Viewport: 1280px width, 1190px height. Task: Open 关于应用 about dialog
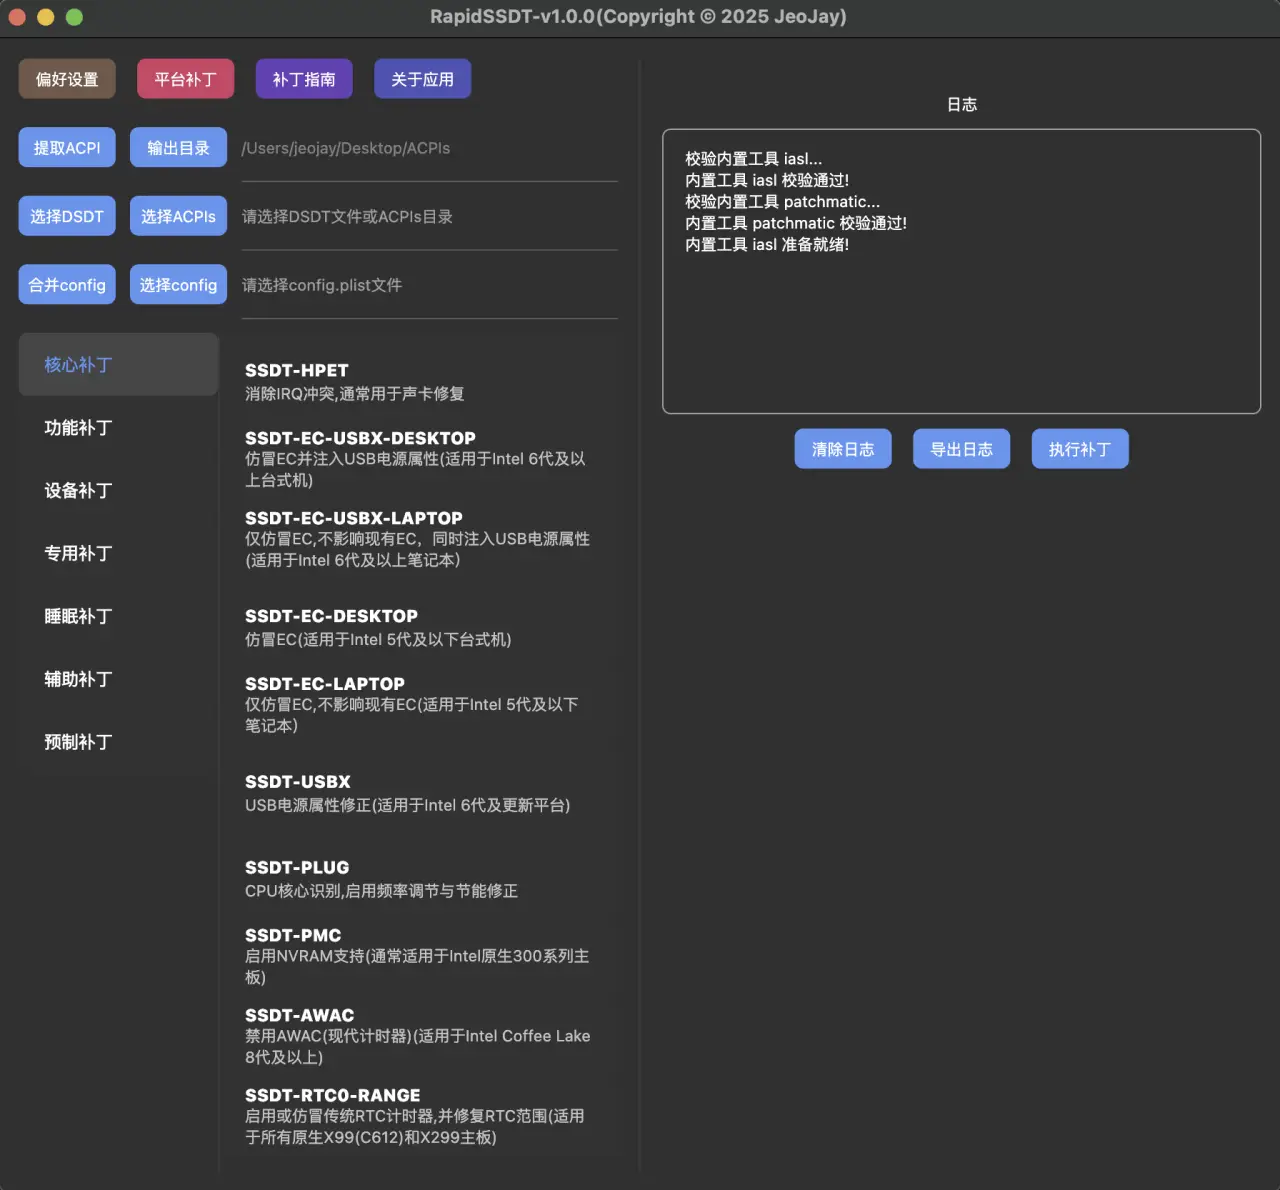pos(422,79)
